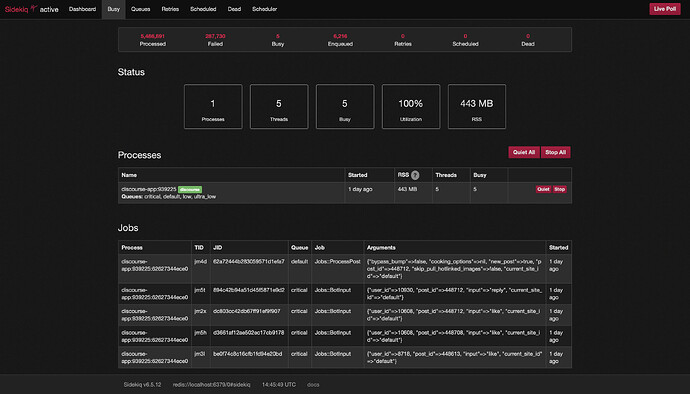The image size is (690, 394).
Task: Click the Sidekiq logo in the navbar
Action: tap(22, 9)
